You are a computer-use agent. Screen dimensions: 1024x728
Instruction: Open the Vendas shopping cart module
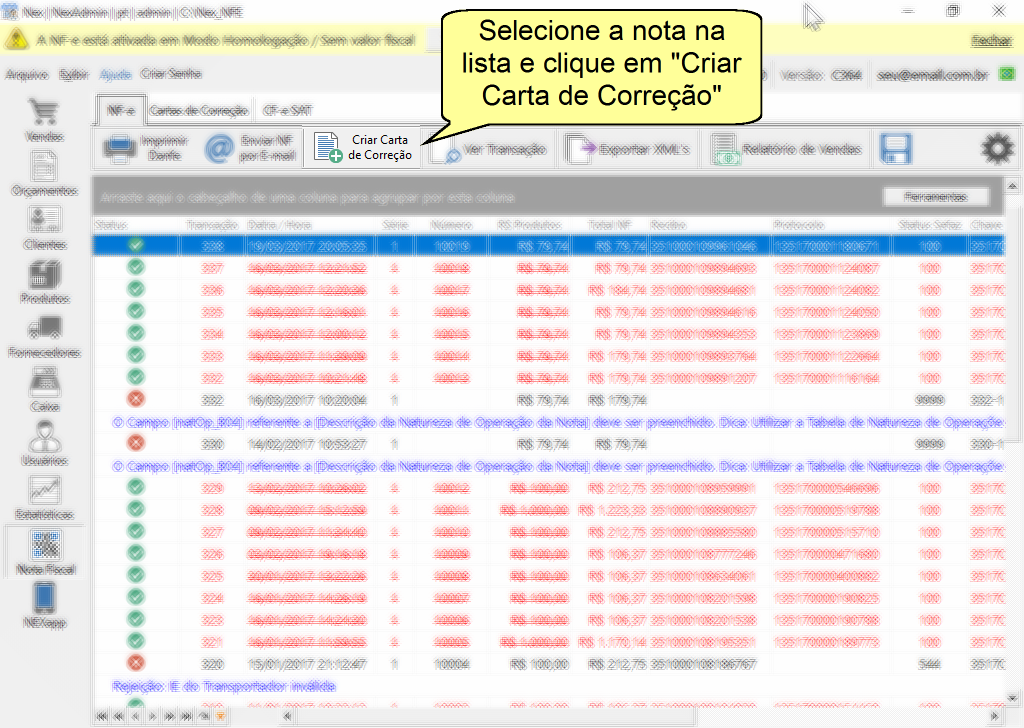[x=44, y=119]
